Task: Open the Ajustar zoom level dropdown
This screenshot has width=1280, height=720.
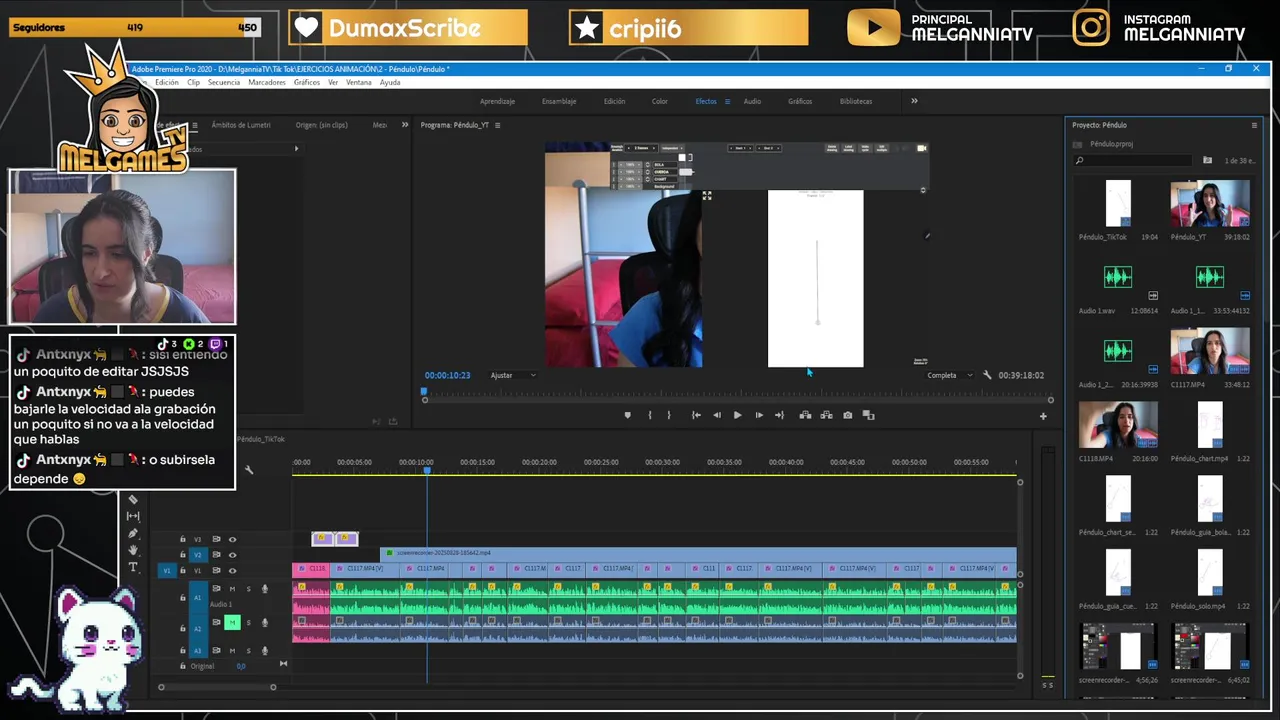Action: point(513,375)
